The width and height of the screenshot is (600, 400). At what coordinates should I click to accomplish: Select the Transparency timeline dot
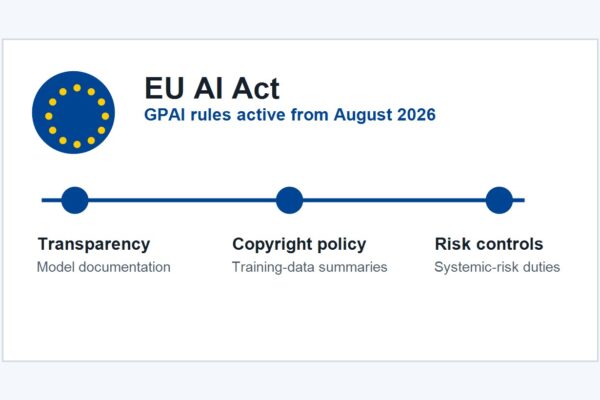[75, 200]
